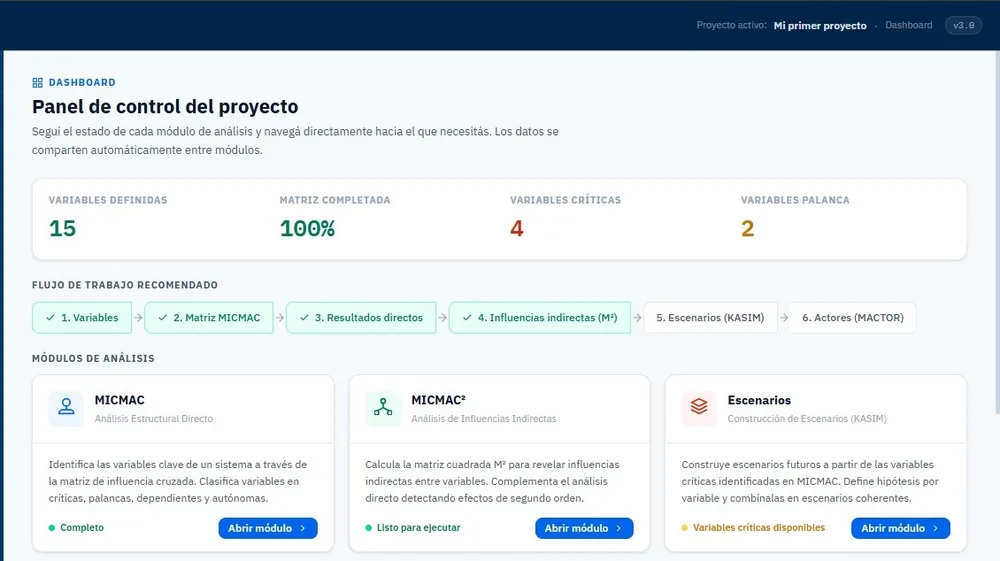
Task: Select workflow step 5. Escenarios (KASIM)
Action: [x=710, y=317]
